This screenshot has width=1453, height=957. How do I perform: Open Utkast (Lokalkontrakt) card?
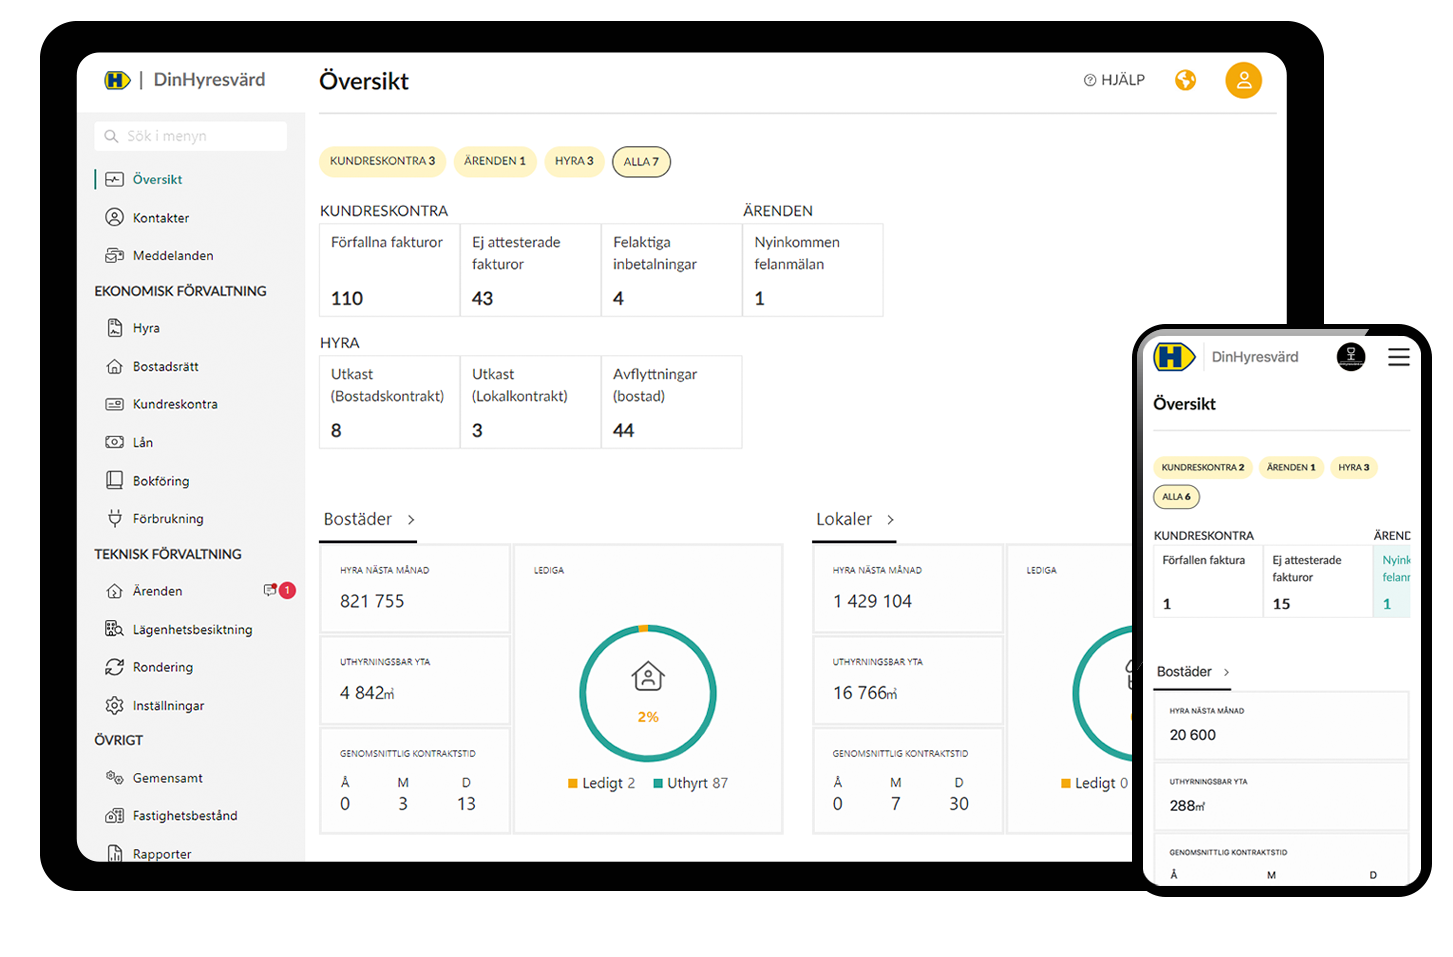(531, 402)
